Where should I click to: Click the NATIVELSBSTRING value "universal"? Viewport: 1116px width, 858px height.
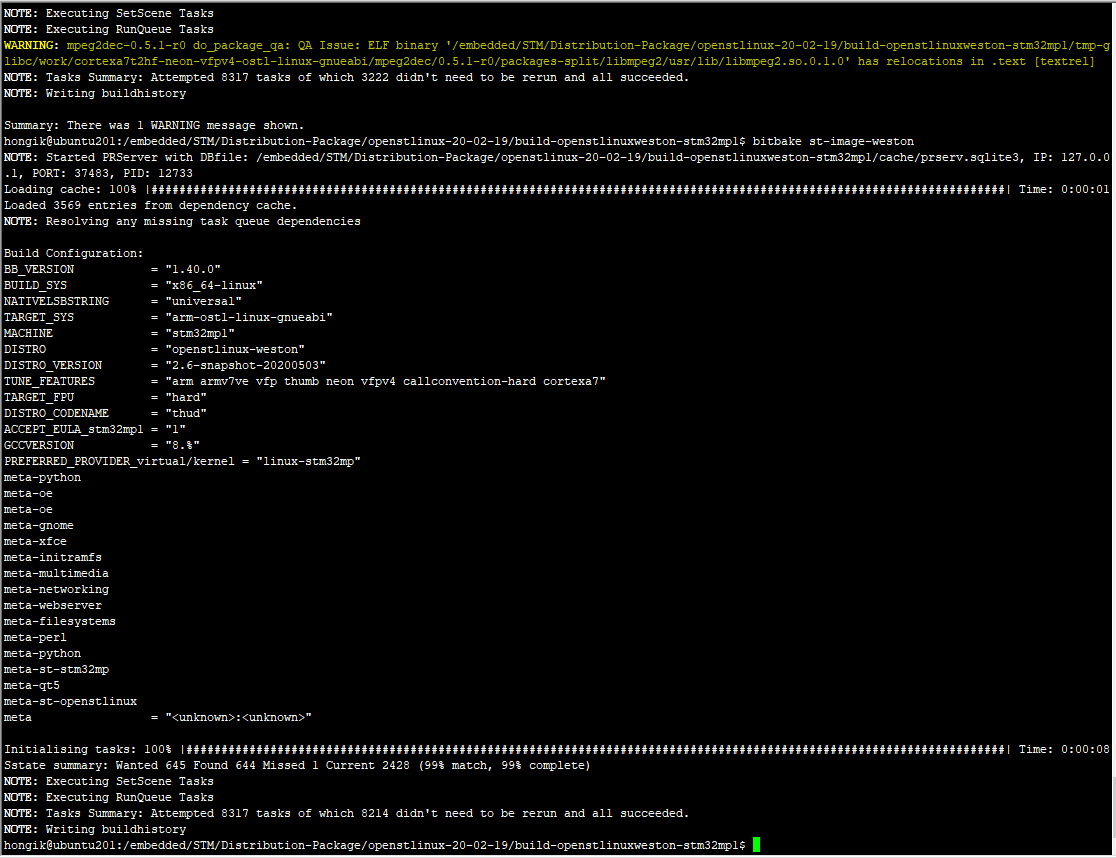(204, 302)
